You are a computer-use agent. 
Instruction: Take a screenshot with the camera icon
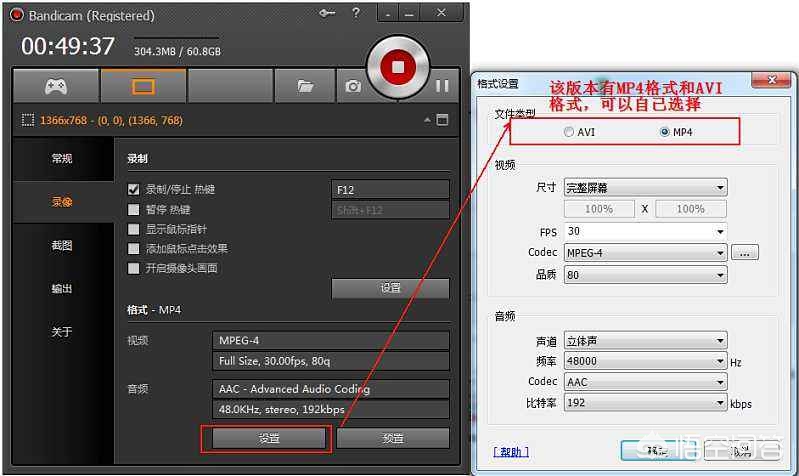click(353, 86)
